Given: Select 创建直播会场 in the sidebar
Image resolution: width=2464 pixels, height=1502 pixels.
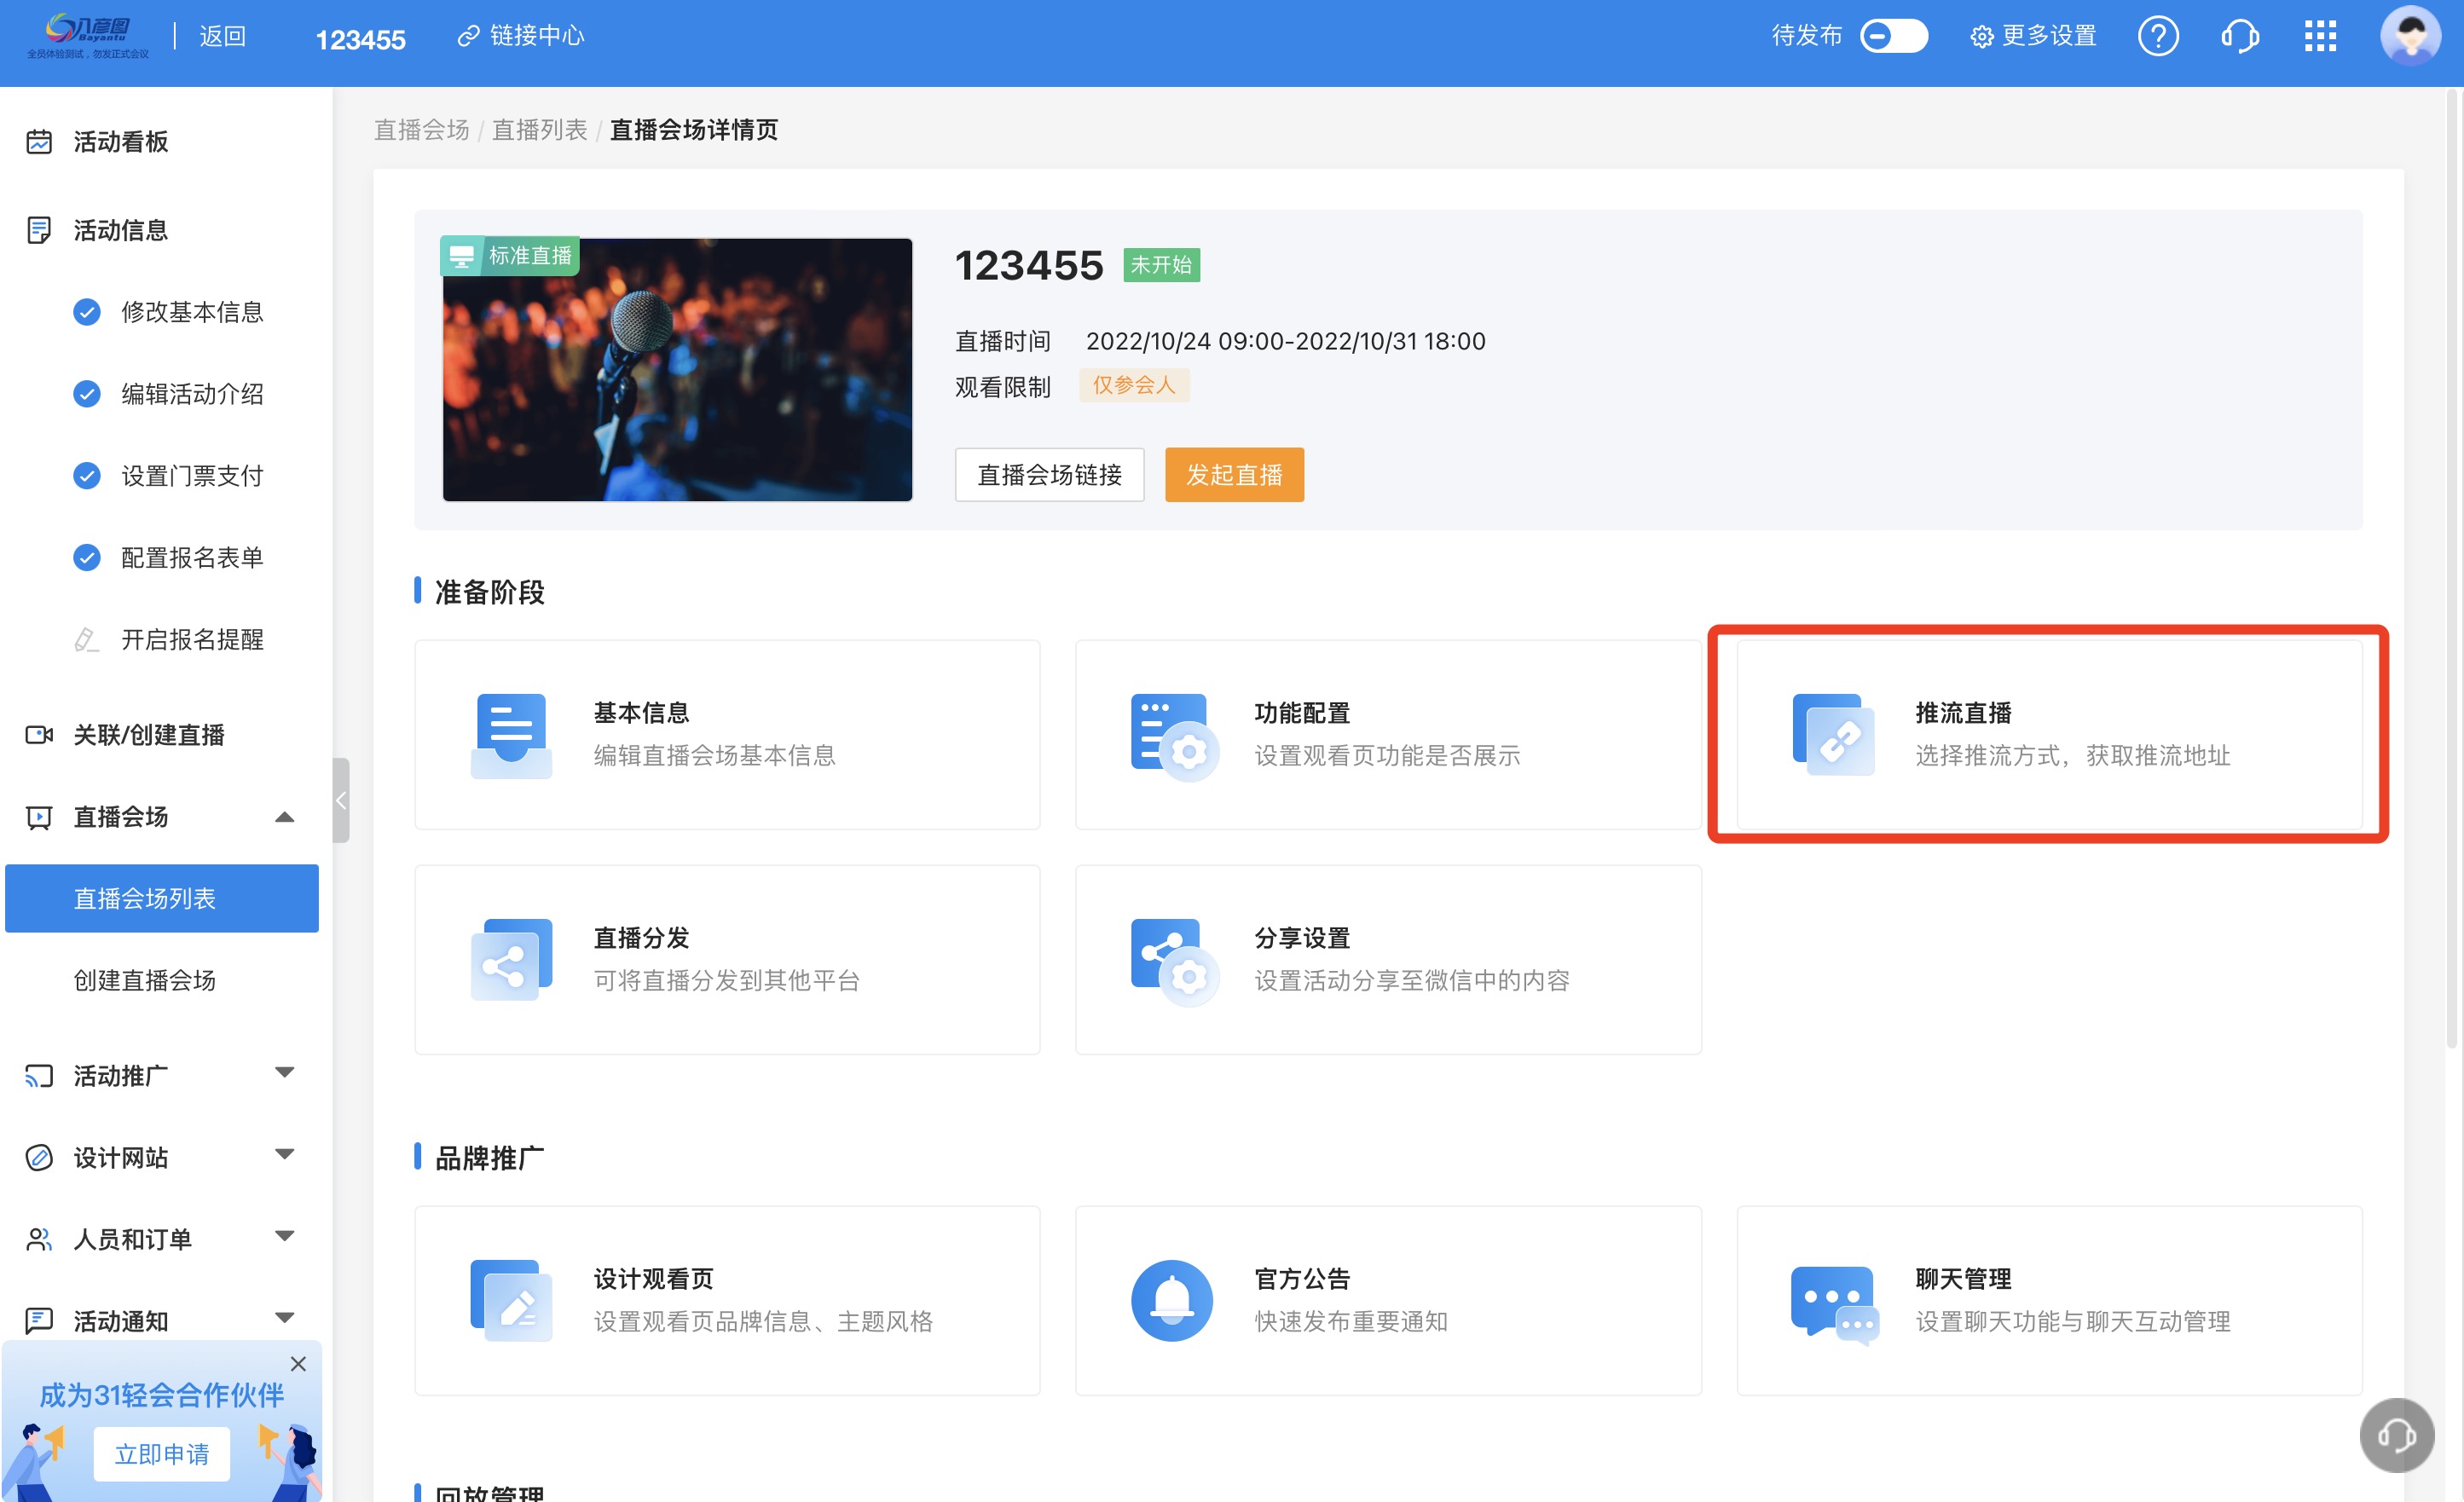Looking at the screenshot, I should [145, 980].
